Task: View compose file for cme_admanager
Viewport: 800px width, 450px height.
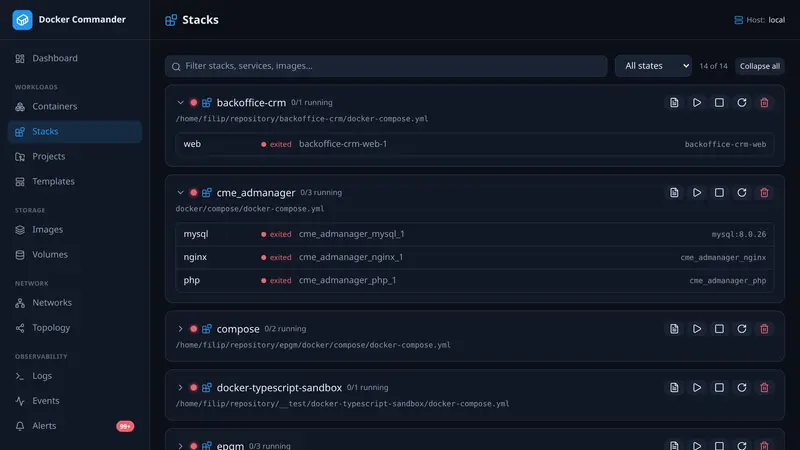Action: tap(674, 193)
